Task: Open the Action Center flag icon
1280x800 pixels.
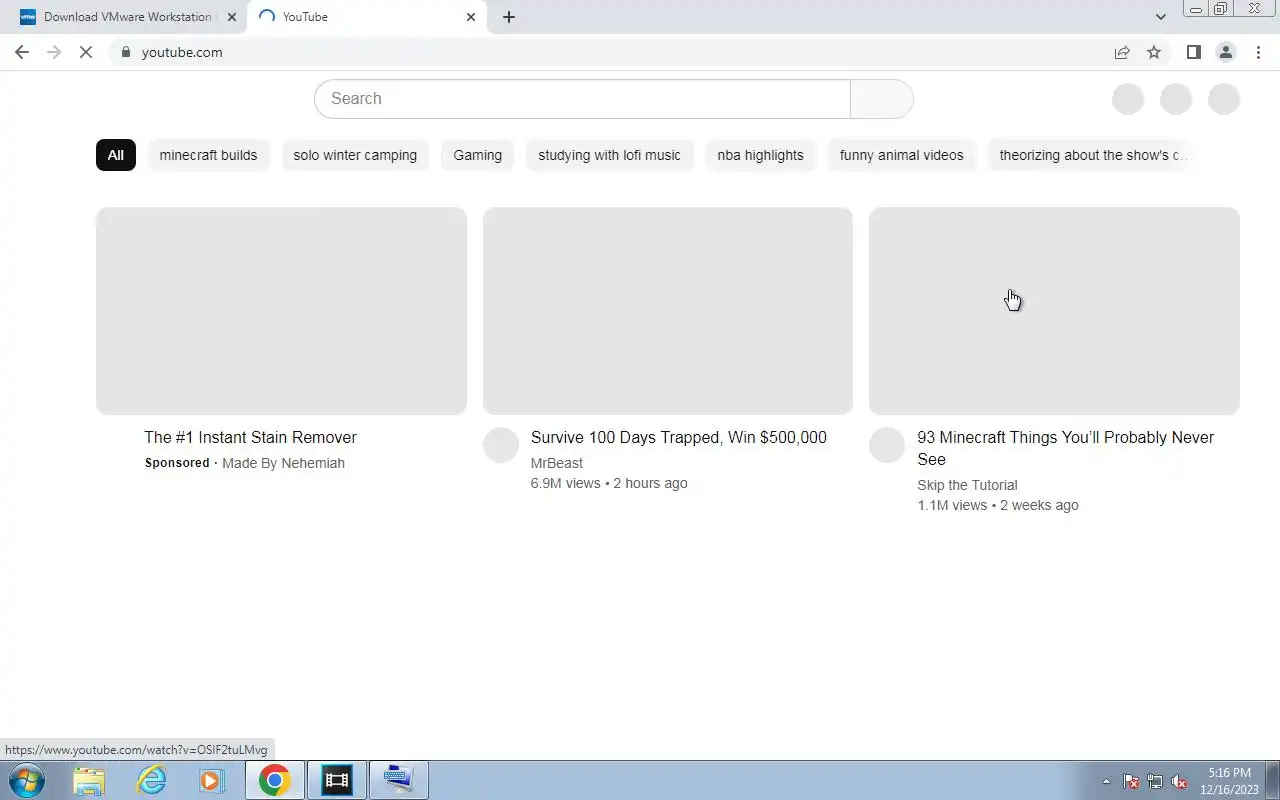Action: click(1131, 782)
